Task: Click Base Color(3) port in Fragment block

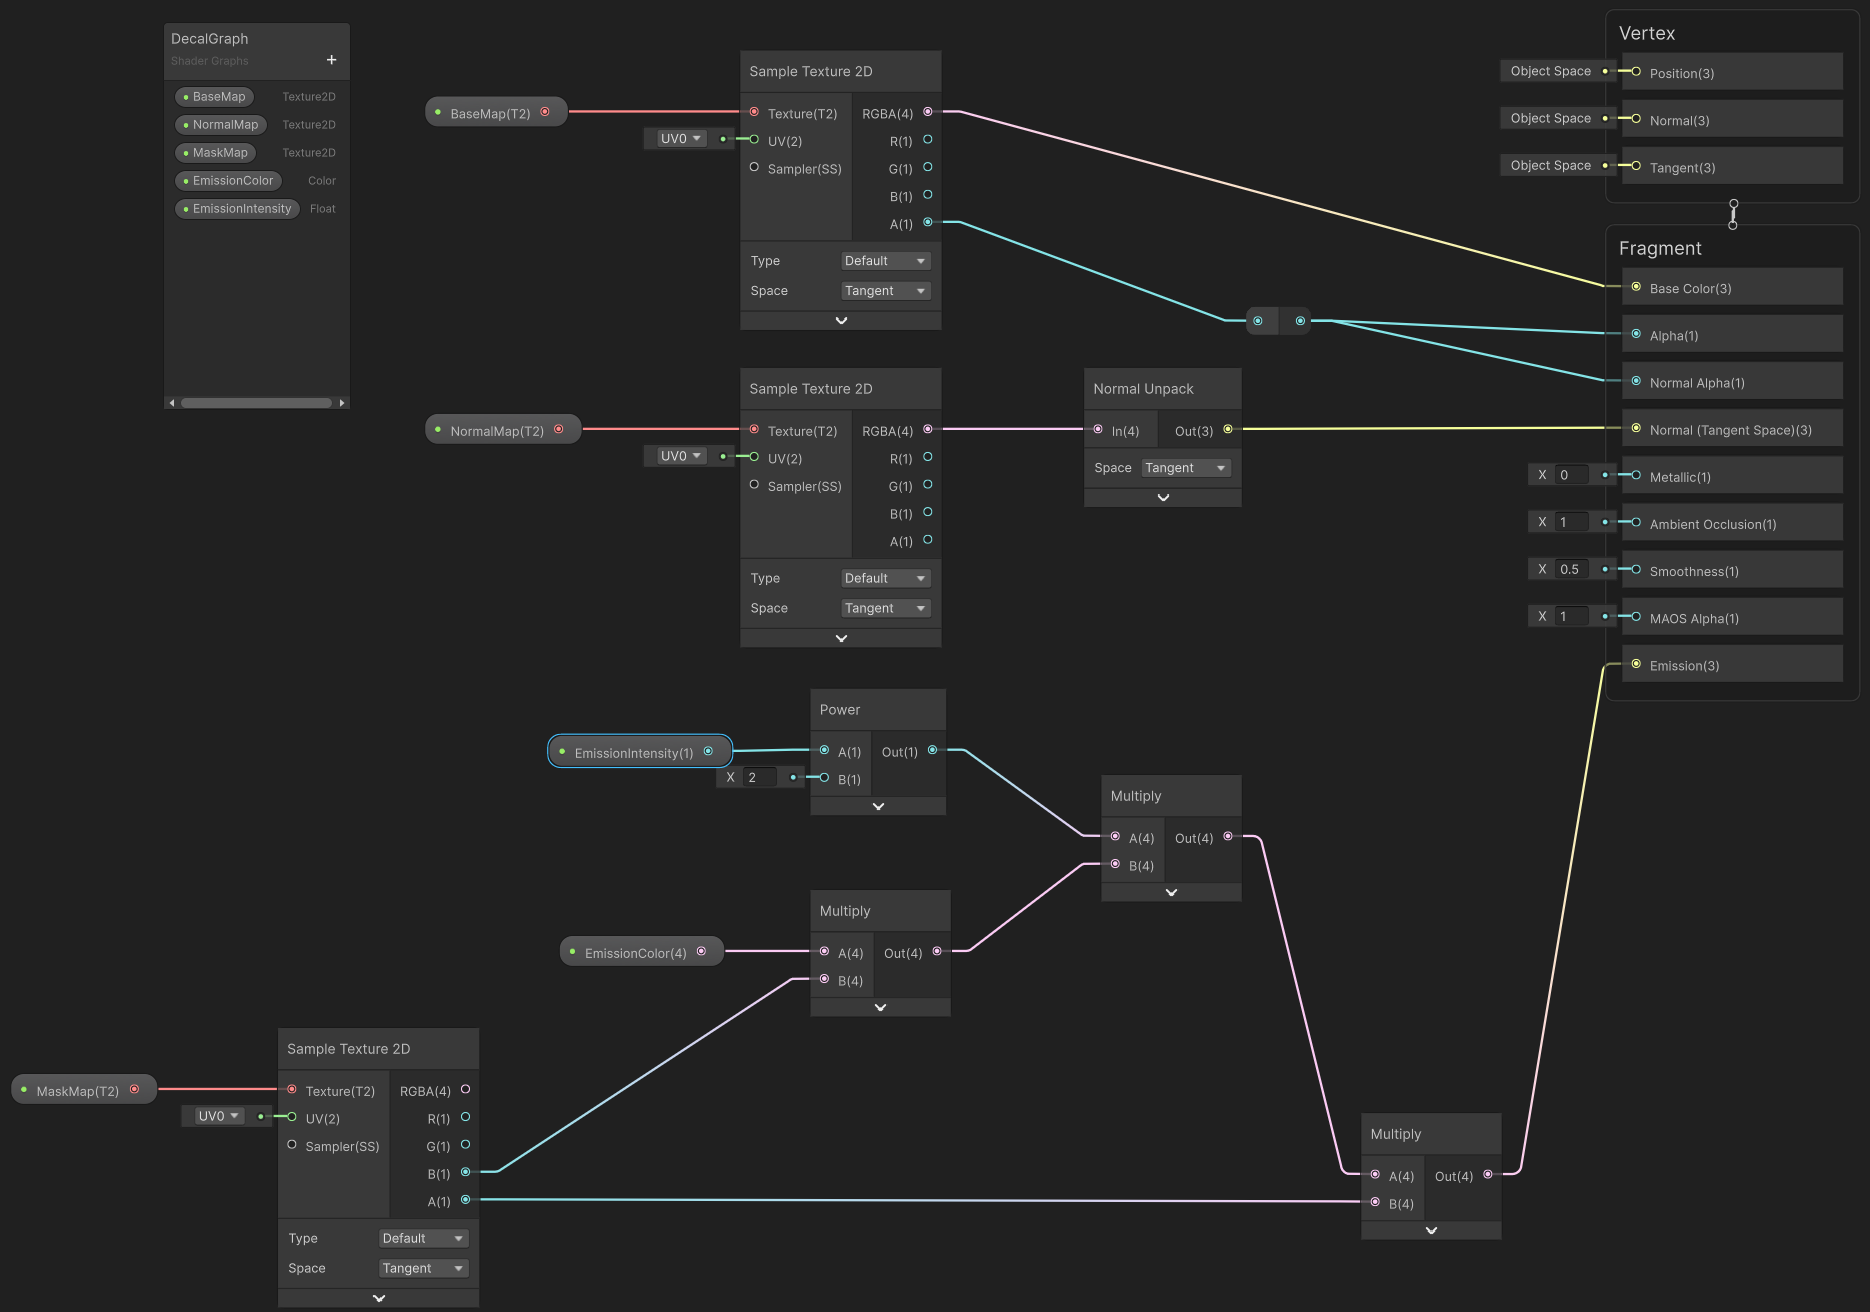Action: pos(1636,287)
